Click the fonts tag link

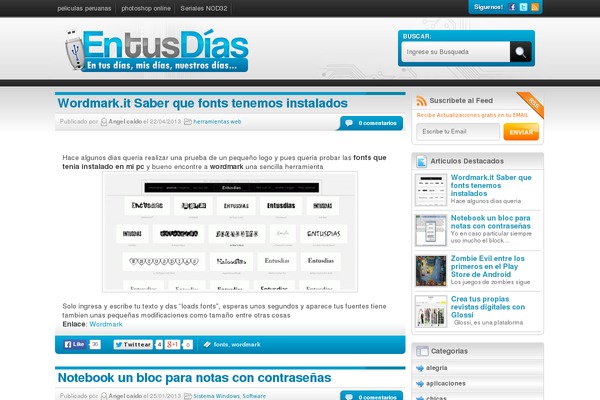[x=221, y=344]
